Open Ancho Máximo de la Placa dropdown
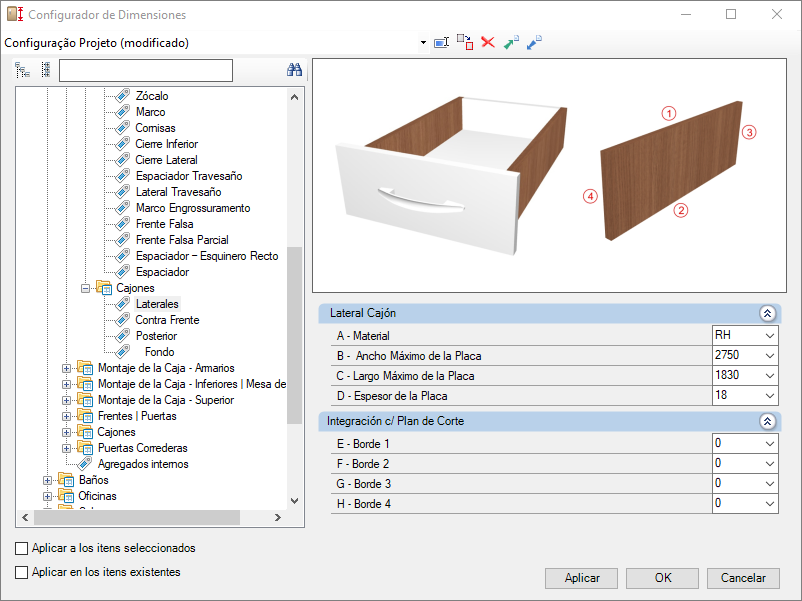 [769, 356]
